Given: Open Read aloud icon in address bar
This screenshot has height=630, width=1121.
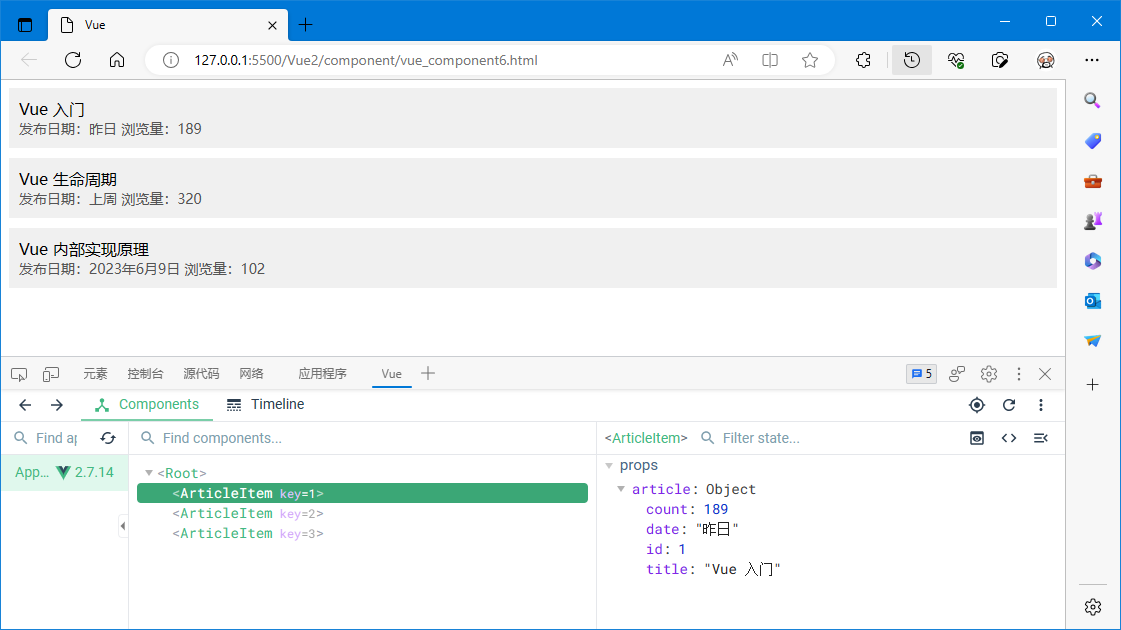Looking at the screenshot, I should [x=730, y=60].
